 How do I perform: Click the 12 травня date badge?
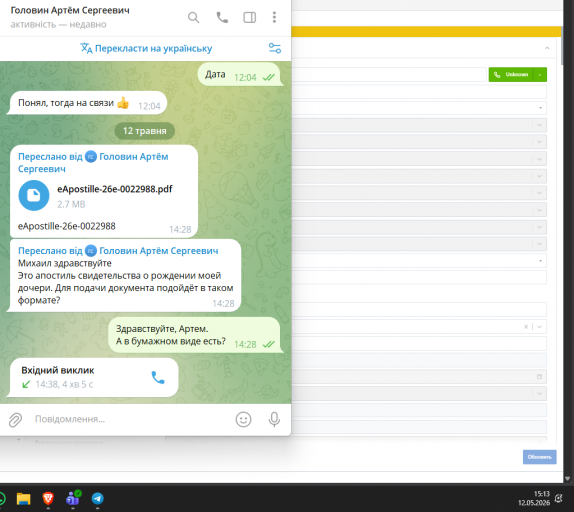pyautogui.click(x=145, y=131)
